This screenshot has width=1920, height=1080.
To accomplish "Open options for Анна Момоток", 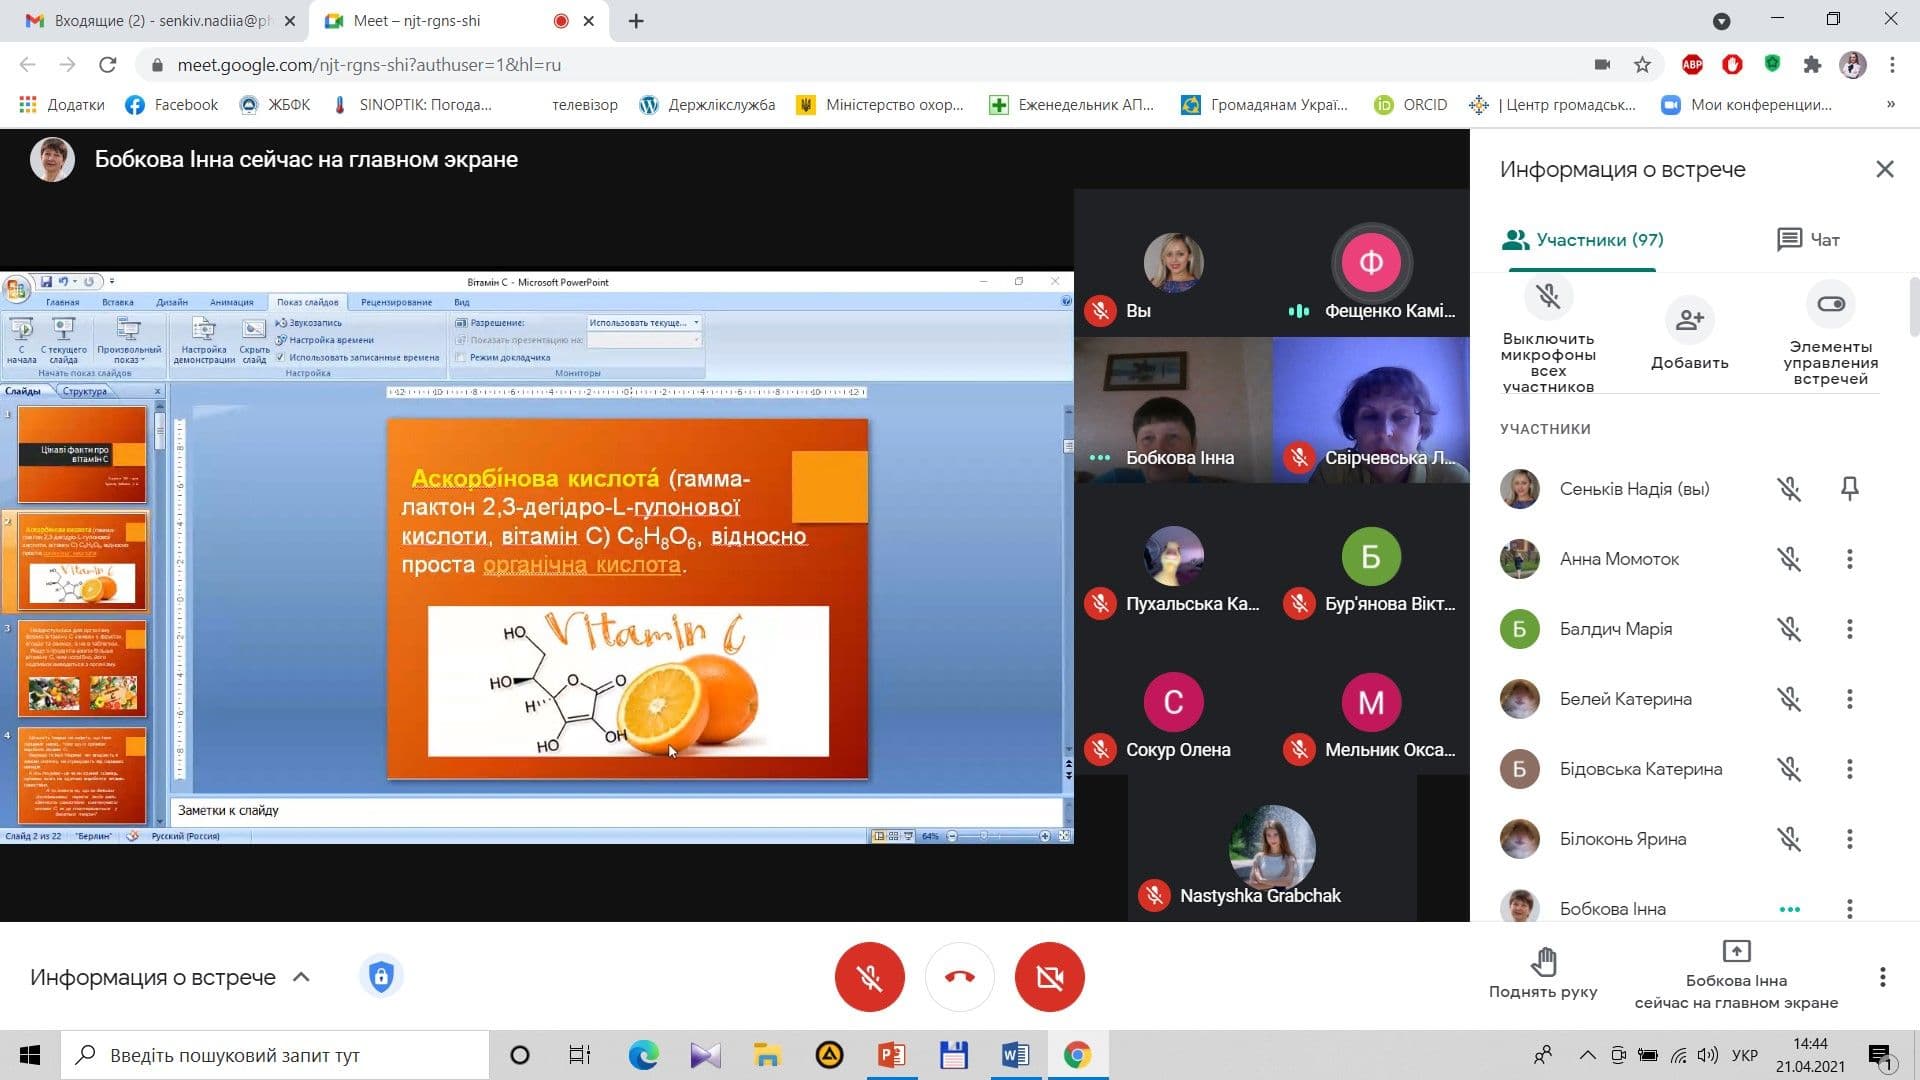I will [1849, 559].
